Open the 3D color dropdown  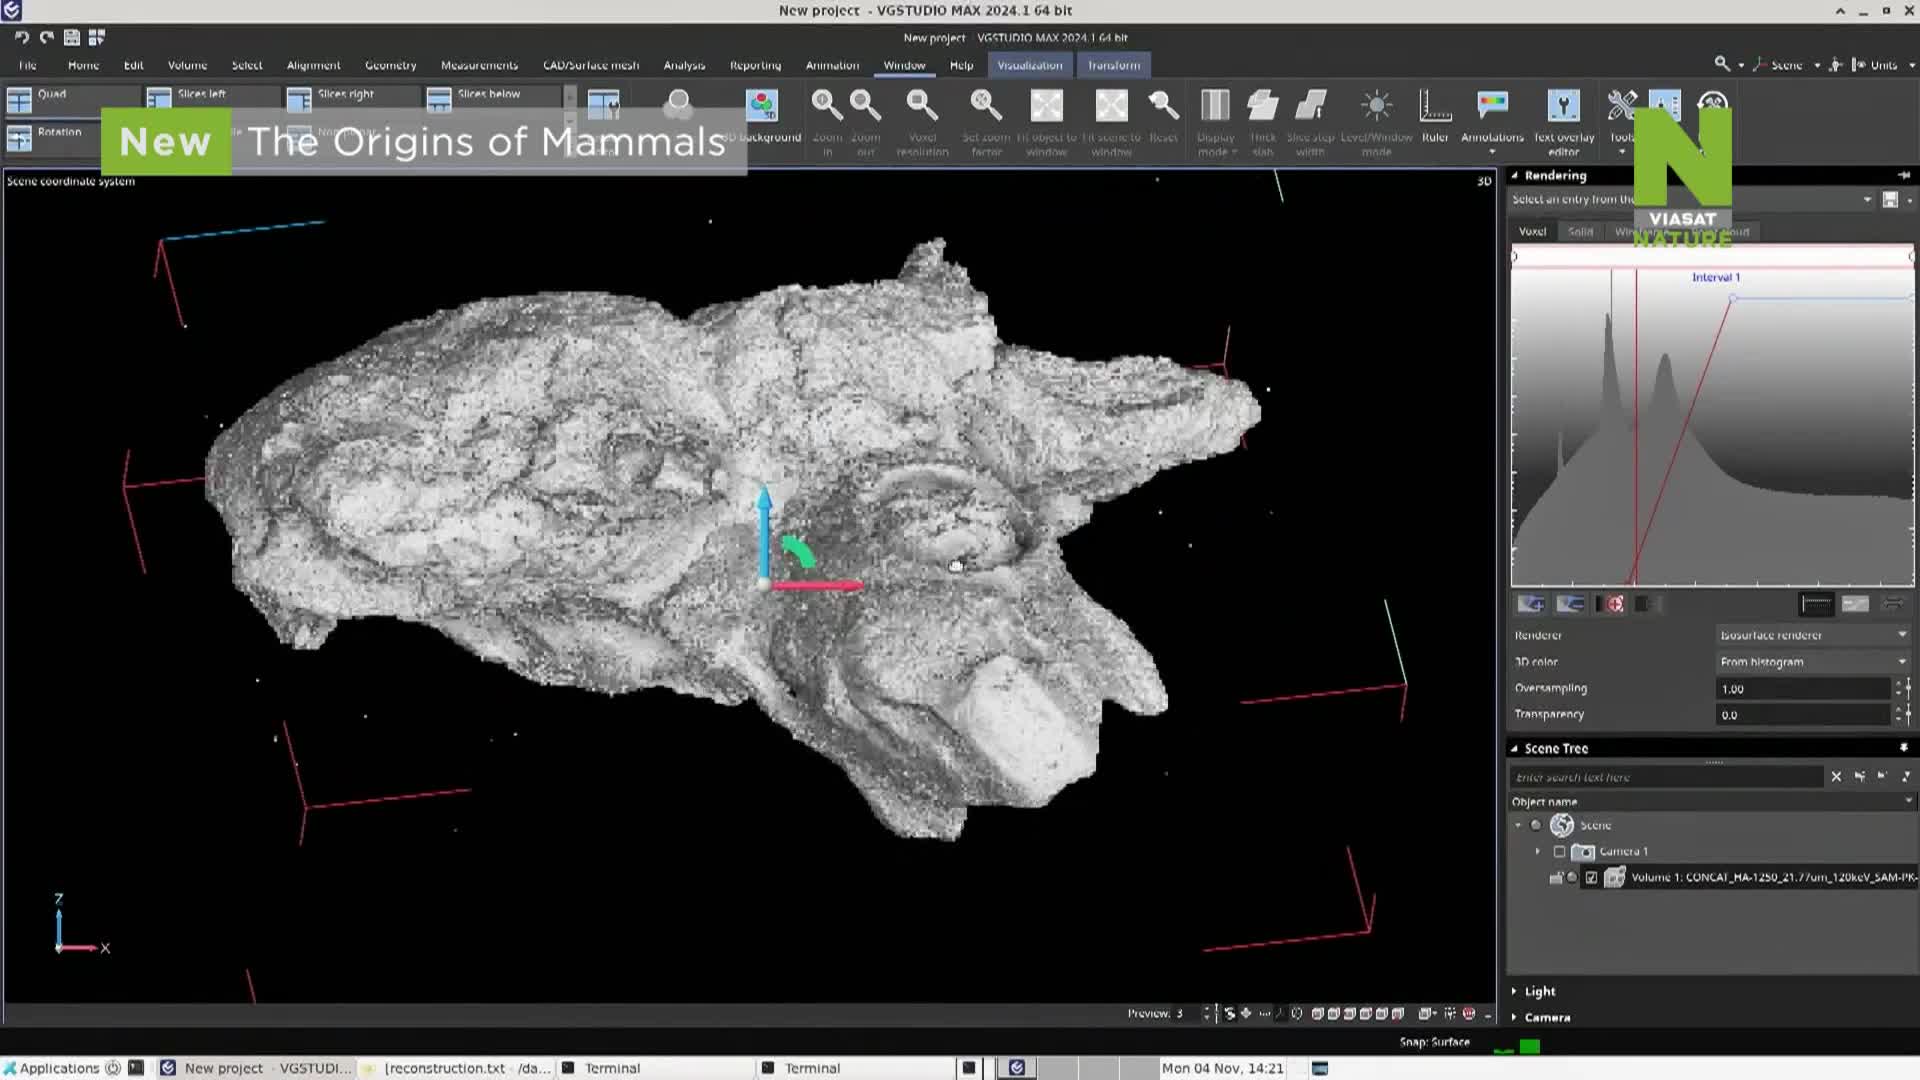pyautogui.click(x=1812, y=662)
